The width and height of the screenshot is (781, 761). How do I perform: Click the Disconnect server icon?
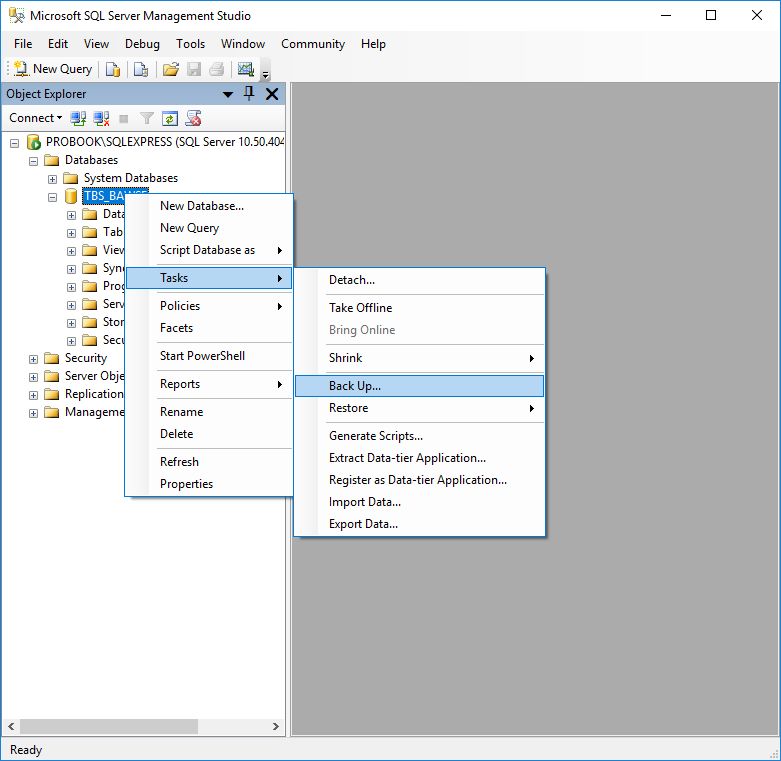tap(101, 118)
